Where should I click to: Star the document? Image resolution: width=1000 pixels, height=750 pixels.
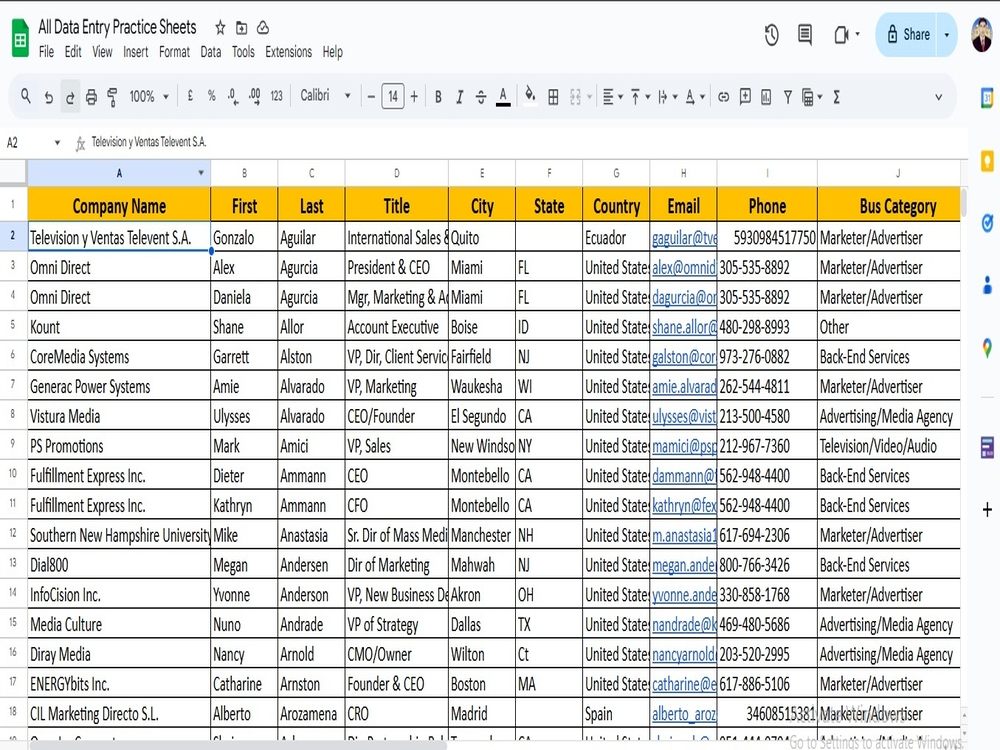220,27
